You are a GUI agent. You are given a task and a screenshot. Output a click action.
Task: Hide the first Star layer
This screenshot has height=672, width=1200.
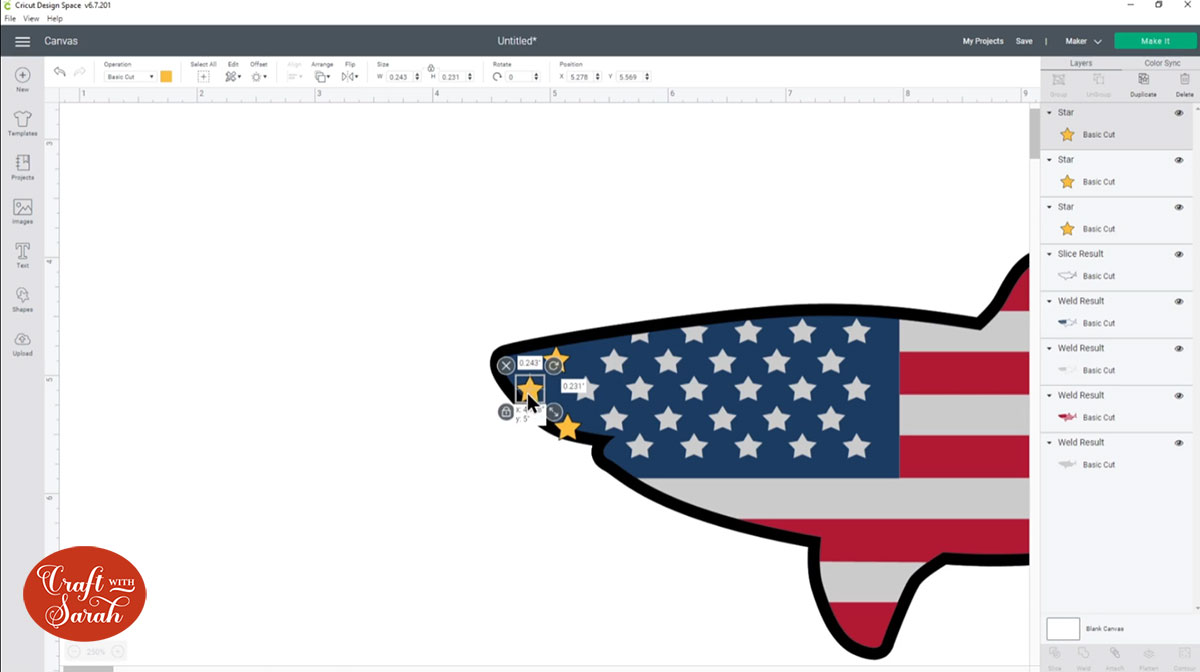tap(1179, 112)
